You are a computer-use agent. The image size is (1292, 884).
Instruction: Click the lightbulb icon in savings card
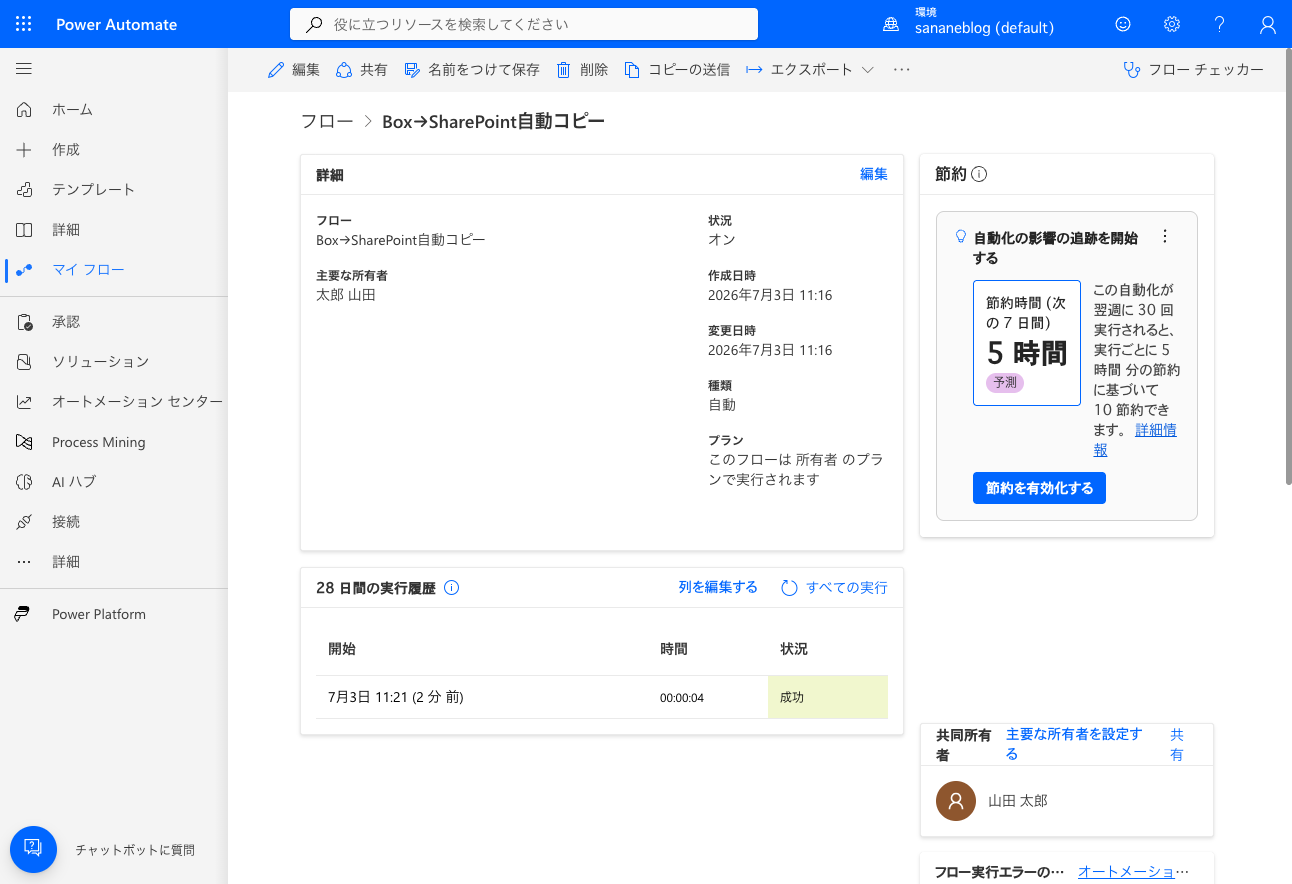[x=961, y=237]
